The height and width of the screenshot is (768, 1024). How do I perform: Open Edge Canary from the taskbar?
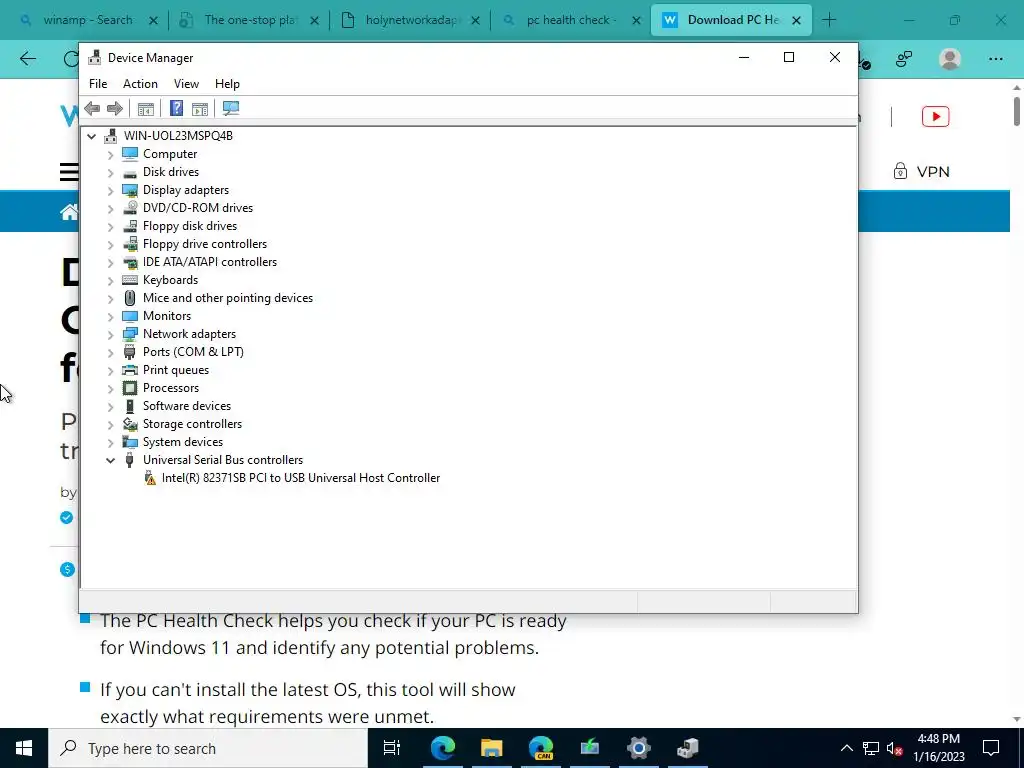(541, 748)
